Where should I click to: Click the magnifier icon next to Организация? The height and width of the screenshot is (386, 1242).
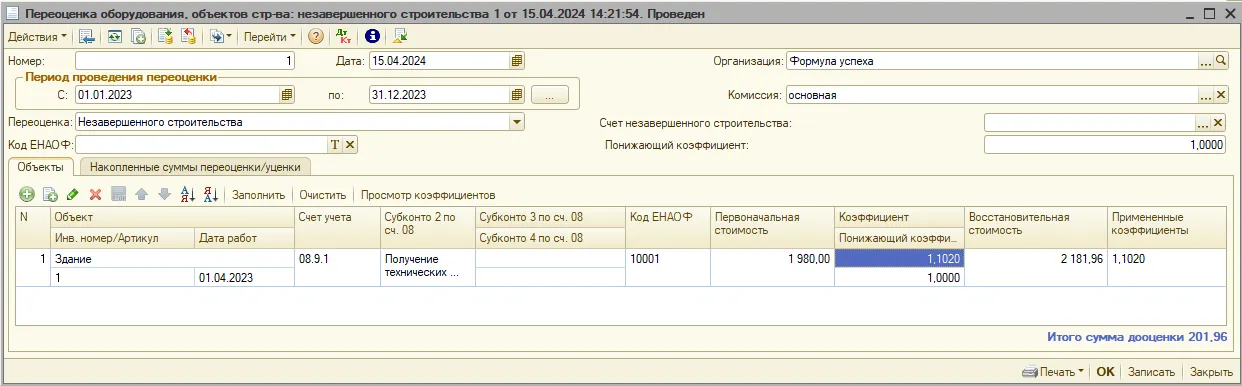1221,61
